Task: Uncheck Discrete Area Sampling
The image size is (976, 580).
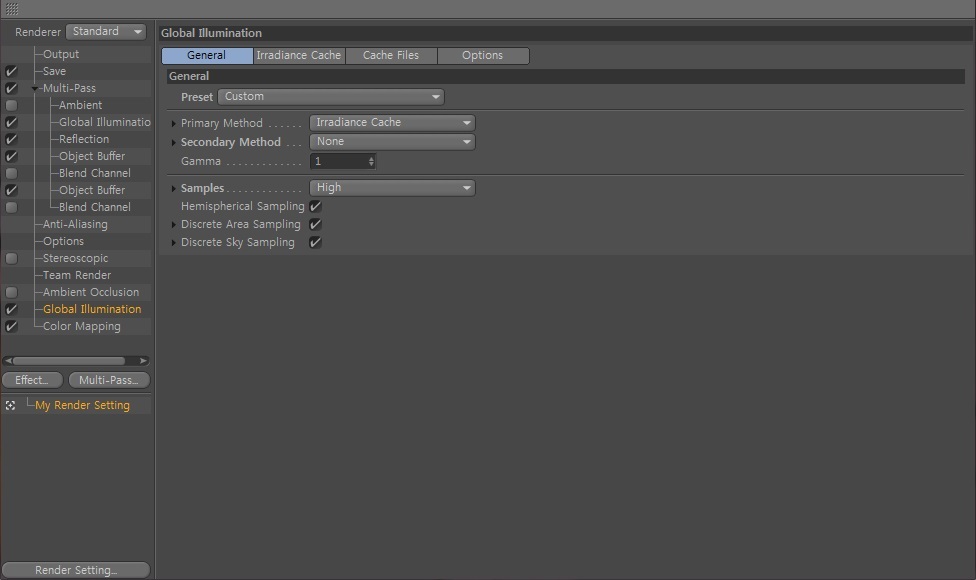Action: coord(316,224)
